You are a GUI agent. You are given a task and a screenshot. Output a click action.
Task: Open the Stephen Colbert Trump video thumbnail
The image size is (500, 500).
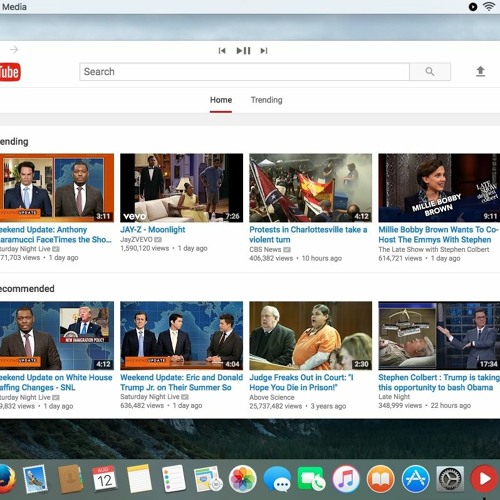[439, 336]
